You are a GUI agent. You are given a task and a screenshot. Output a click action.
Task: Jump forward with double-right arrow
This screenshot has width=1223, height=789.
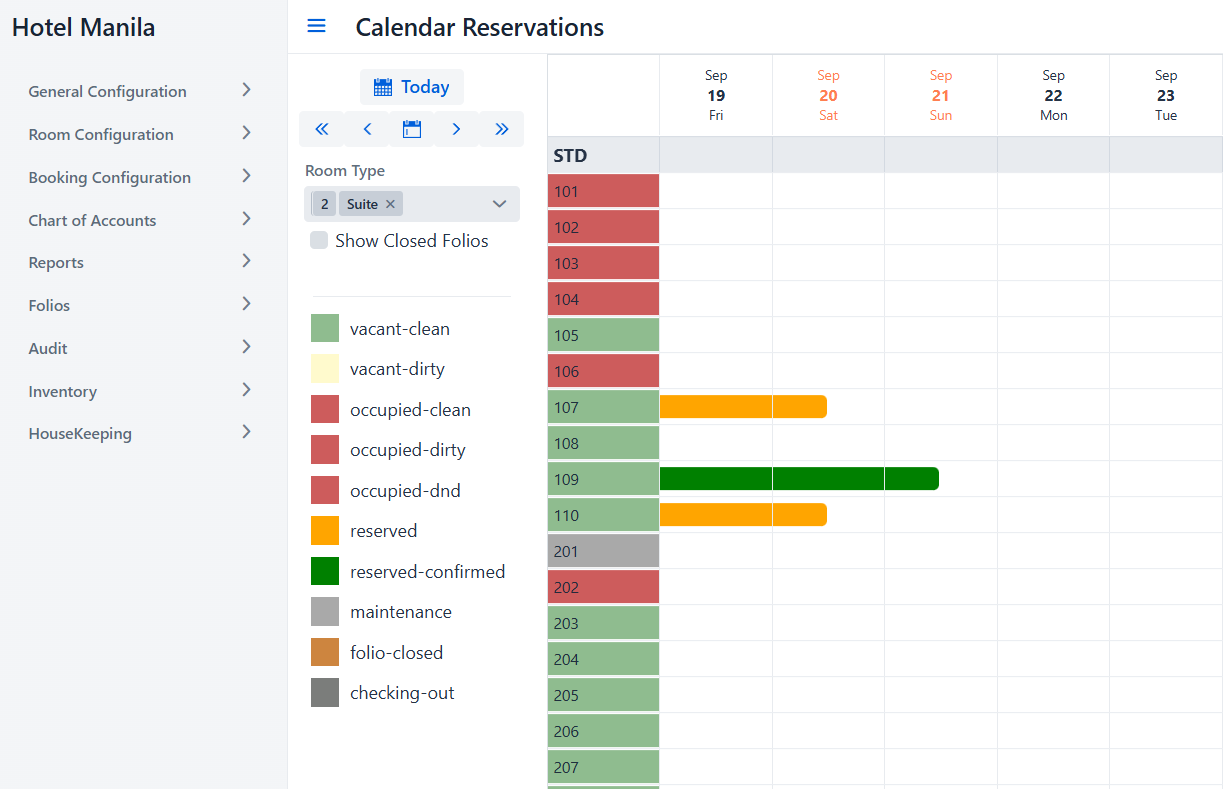(501, 129)
